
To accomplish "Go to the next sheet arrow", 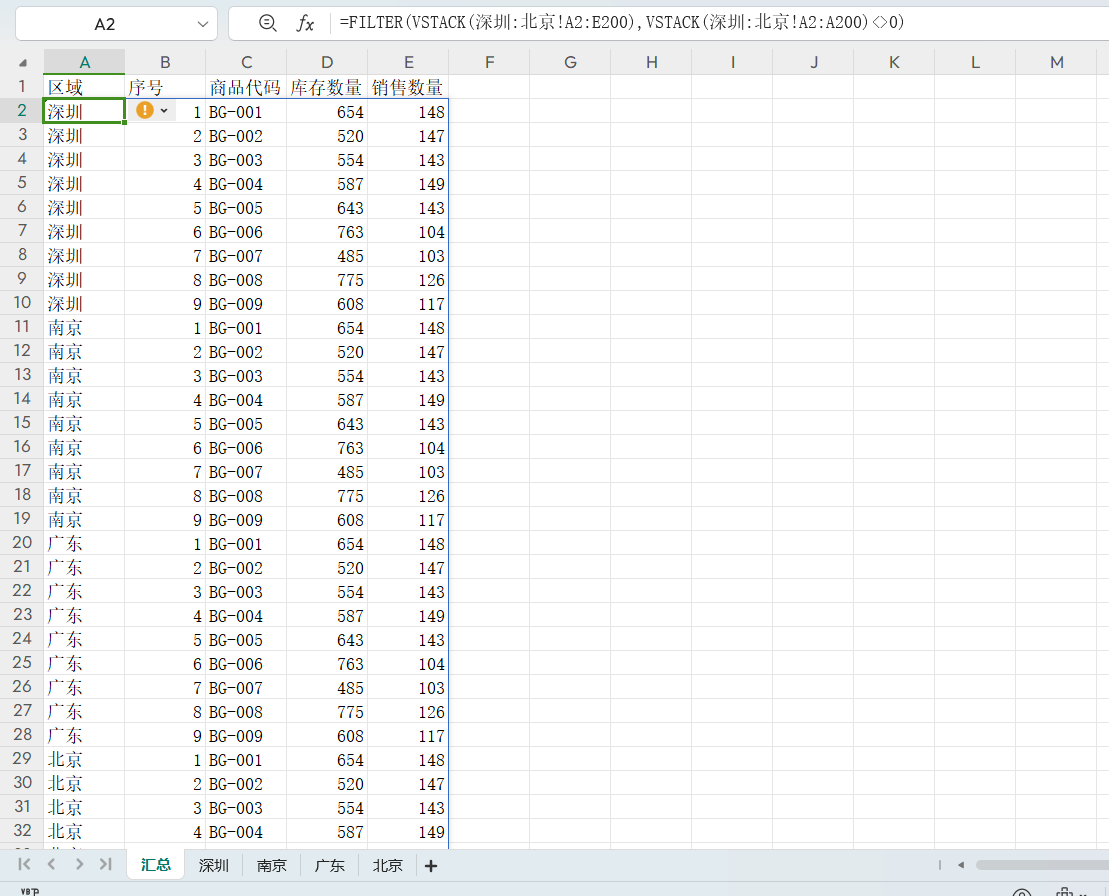I will click(79, 864).
